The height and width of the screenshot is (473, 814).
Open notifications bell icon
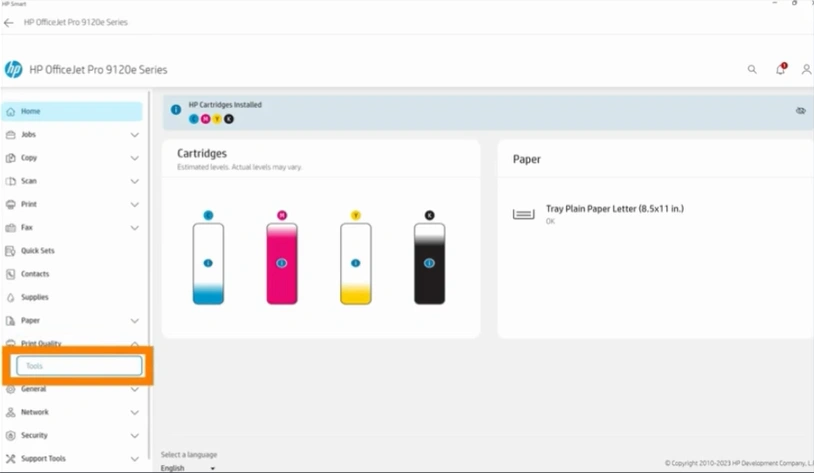[x=780, y=70]
